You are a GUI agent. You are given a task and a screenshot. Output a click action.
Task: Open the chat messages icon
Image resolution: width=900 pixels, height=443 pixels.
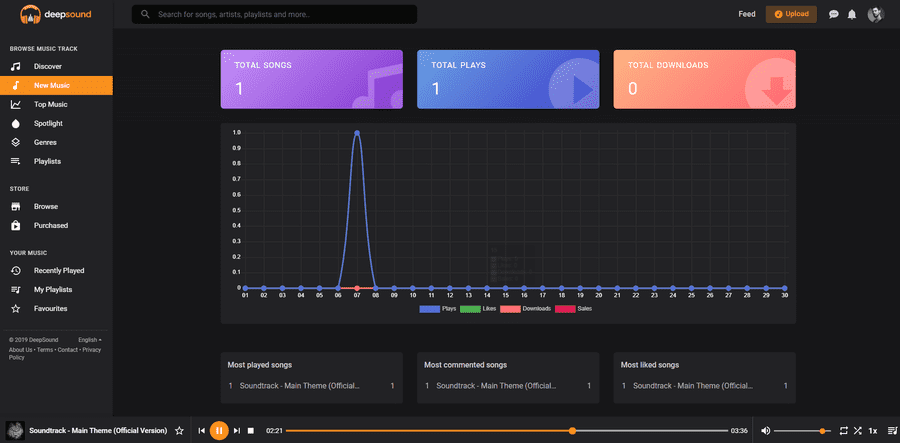click(x=834, y=14)
